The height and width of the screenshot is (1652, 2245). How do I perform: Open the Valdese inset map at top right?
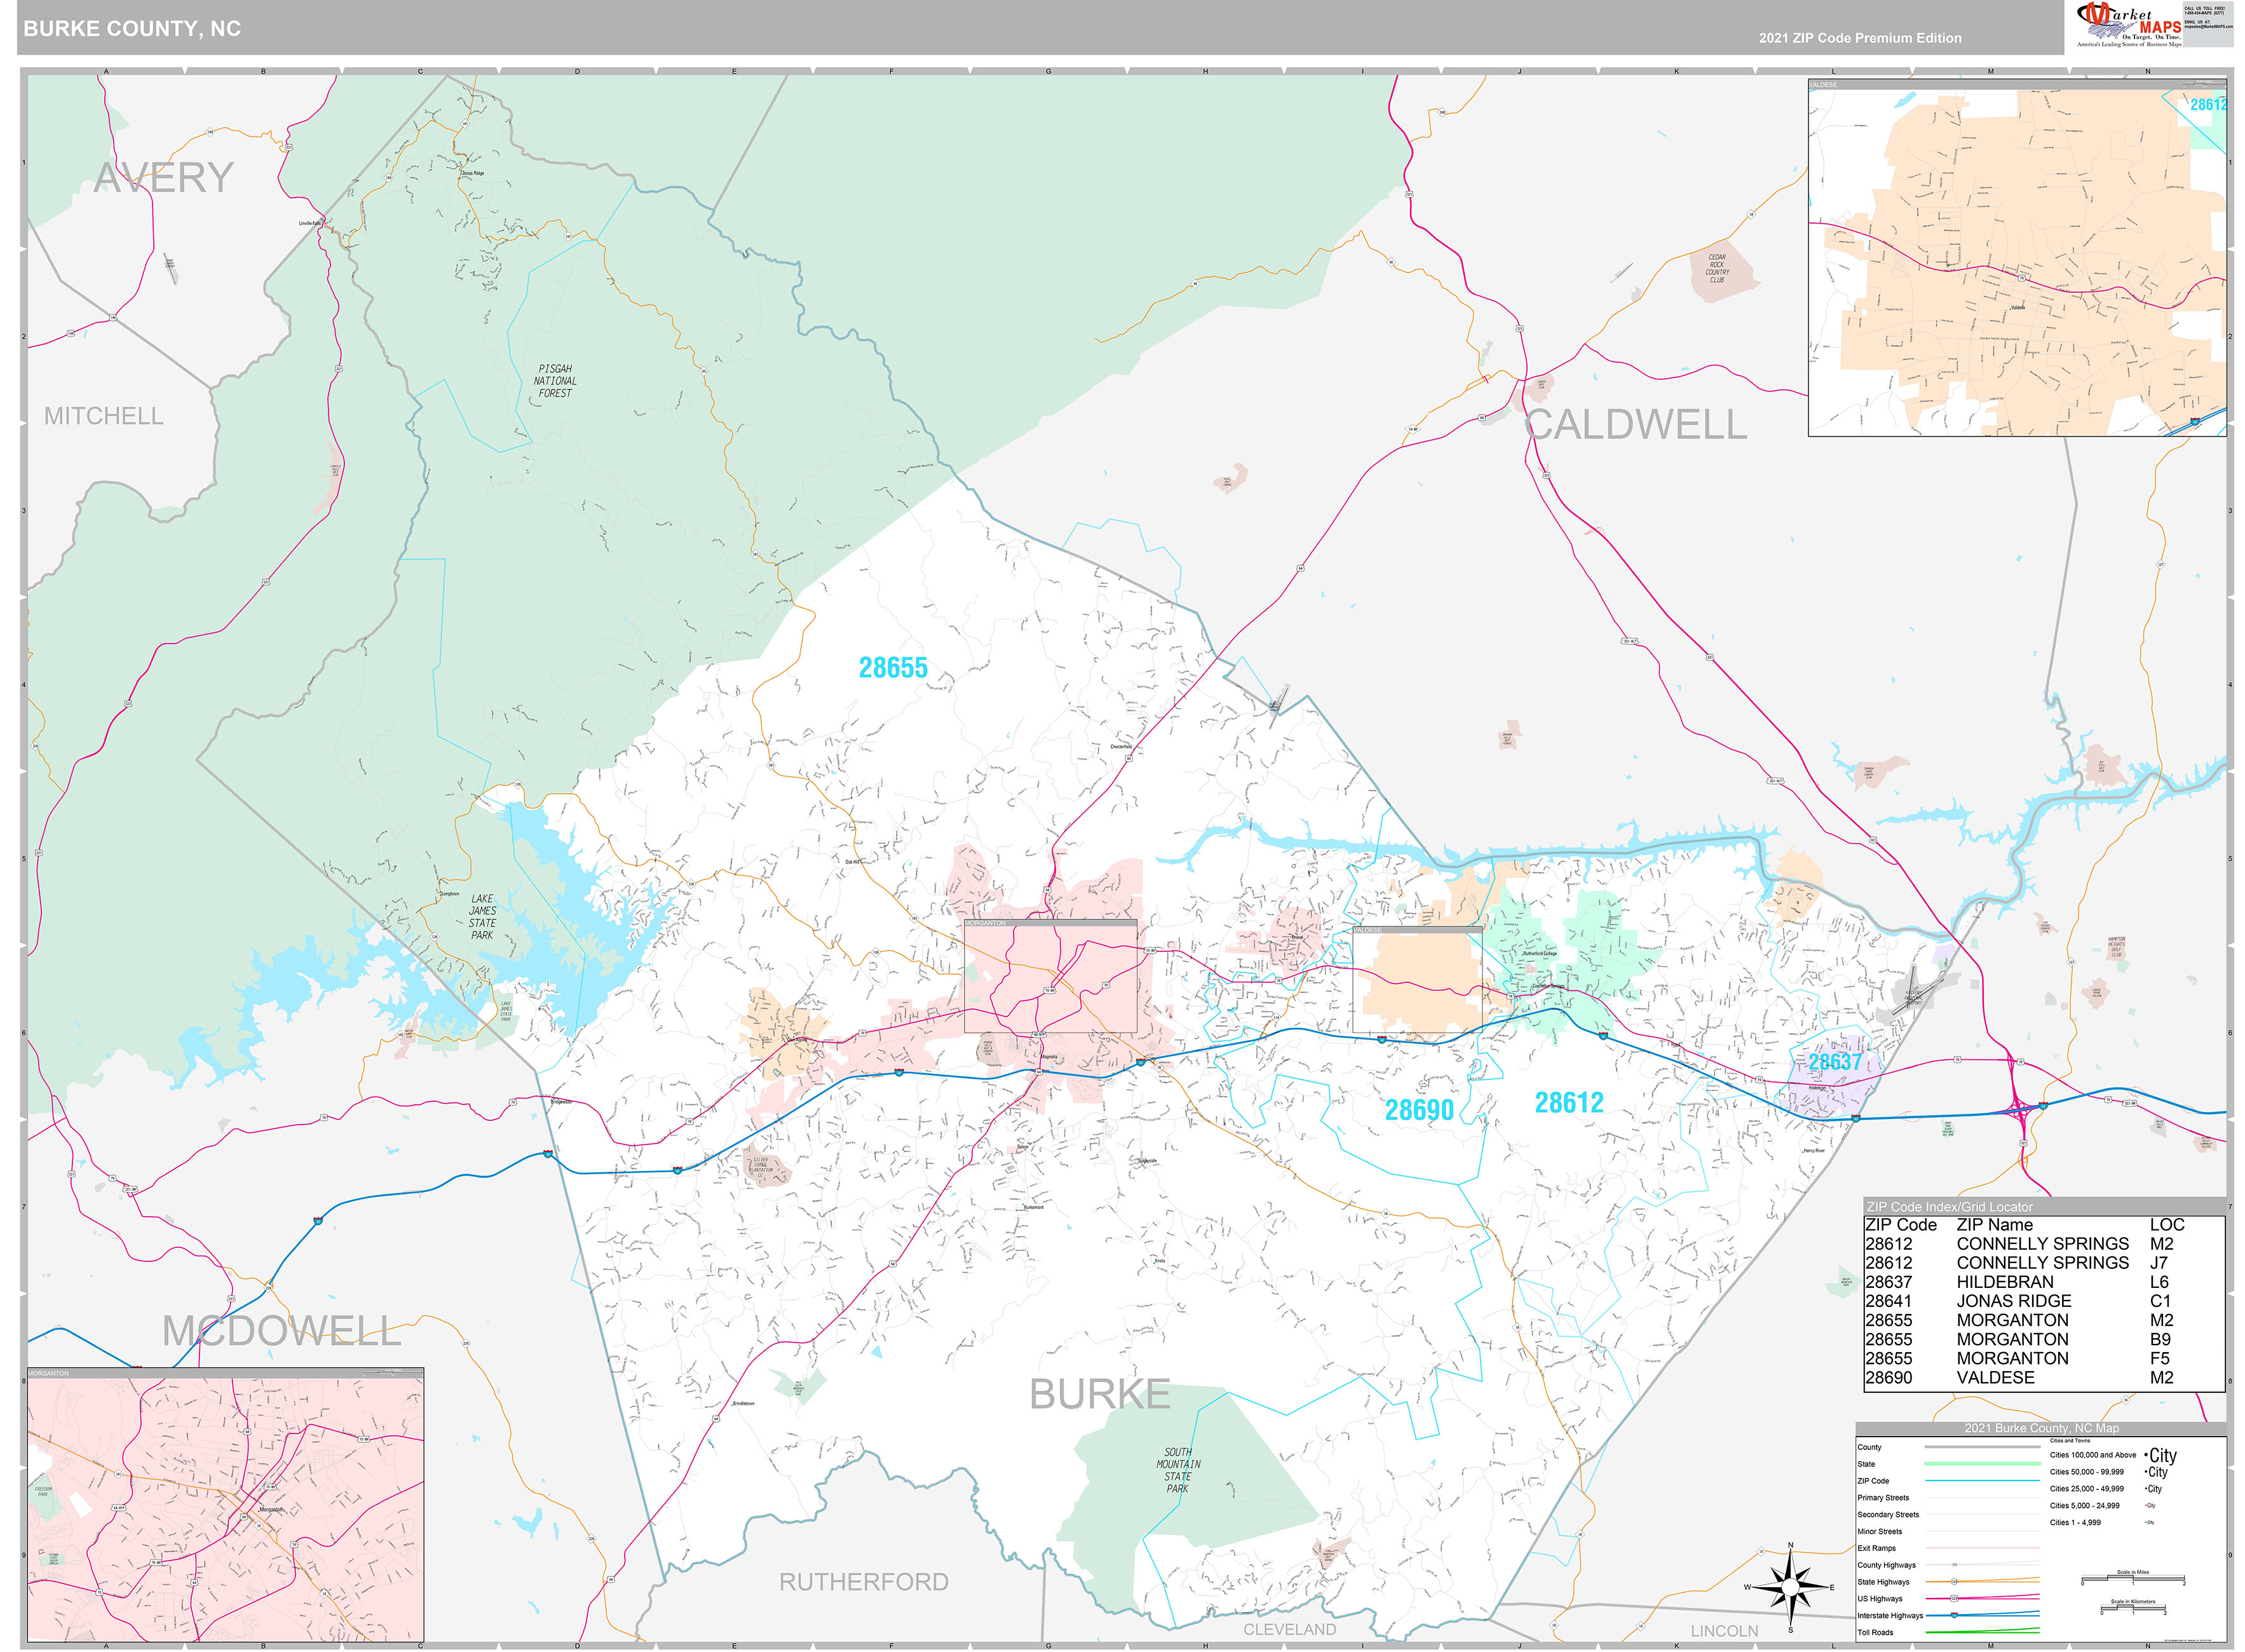pyautogui.click(x=2017, y=258)
